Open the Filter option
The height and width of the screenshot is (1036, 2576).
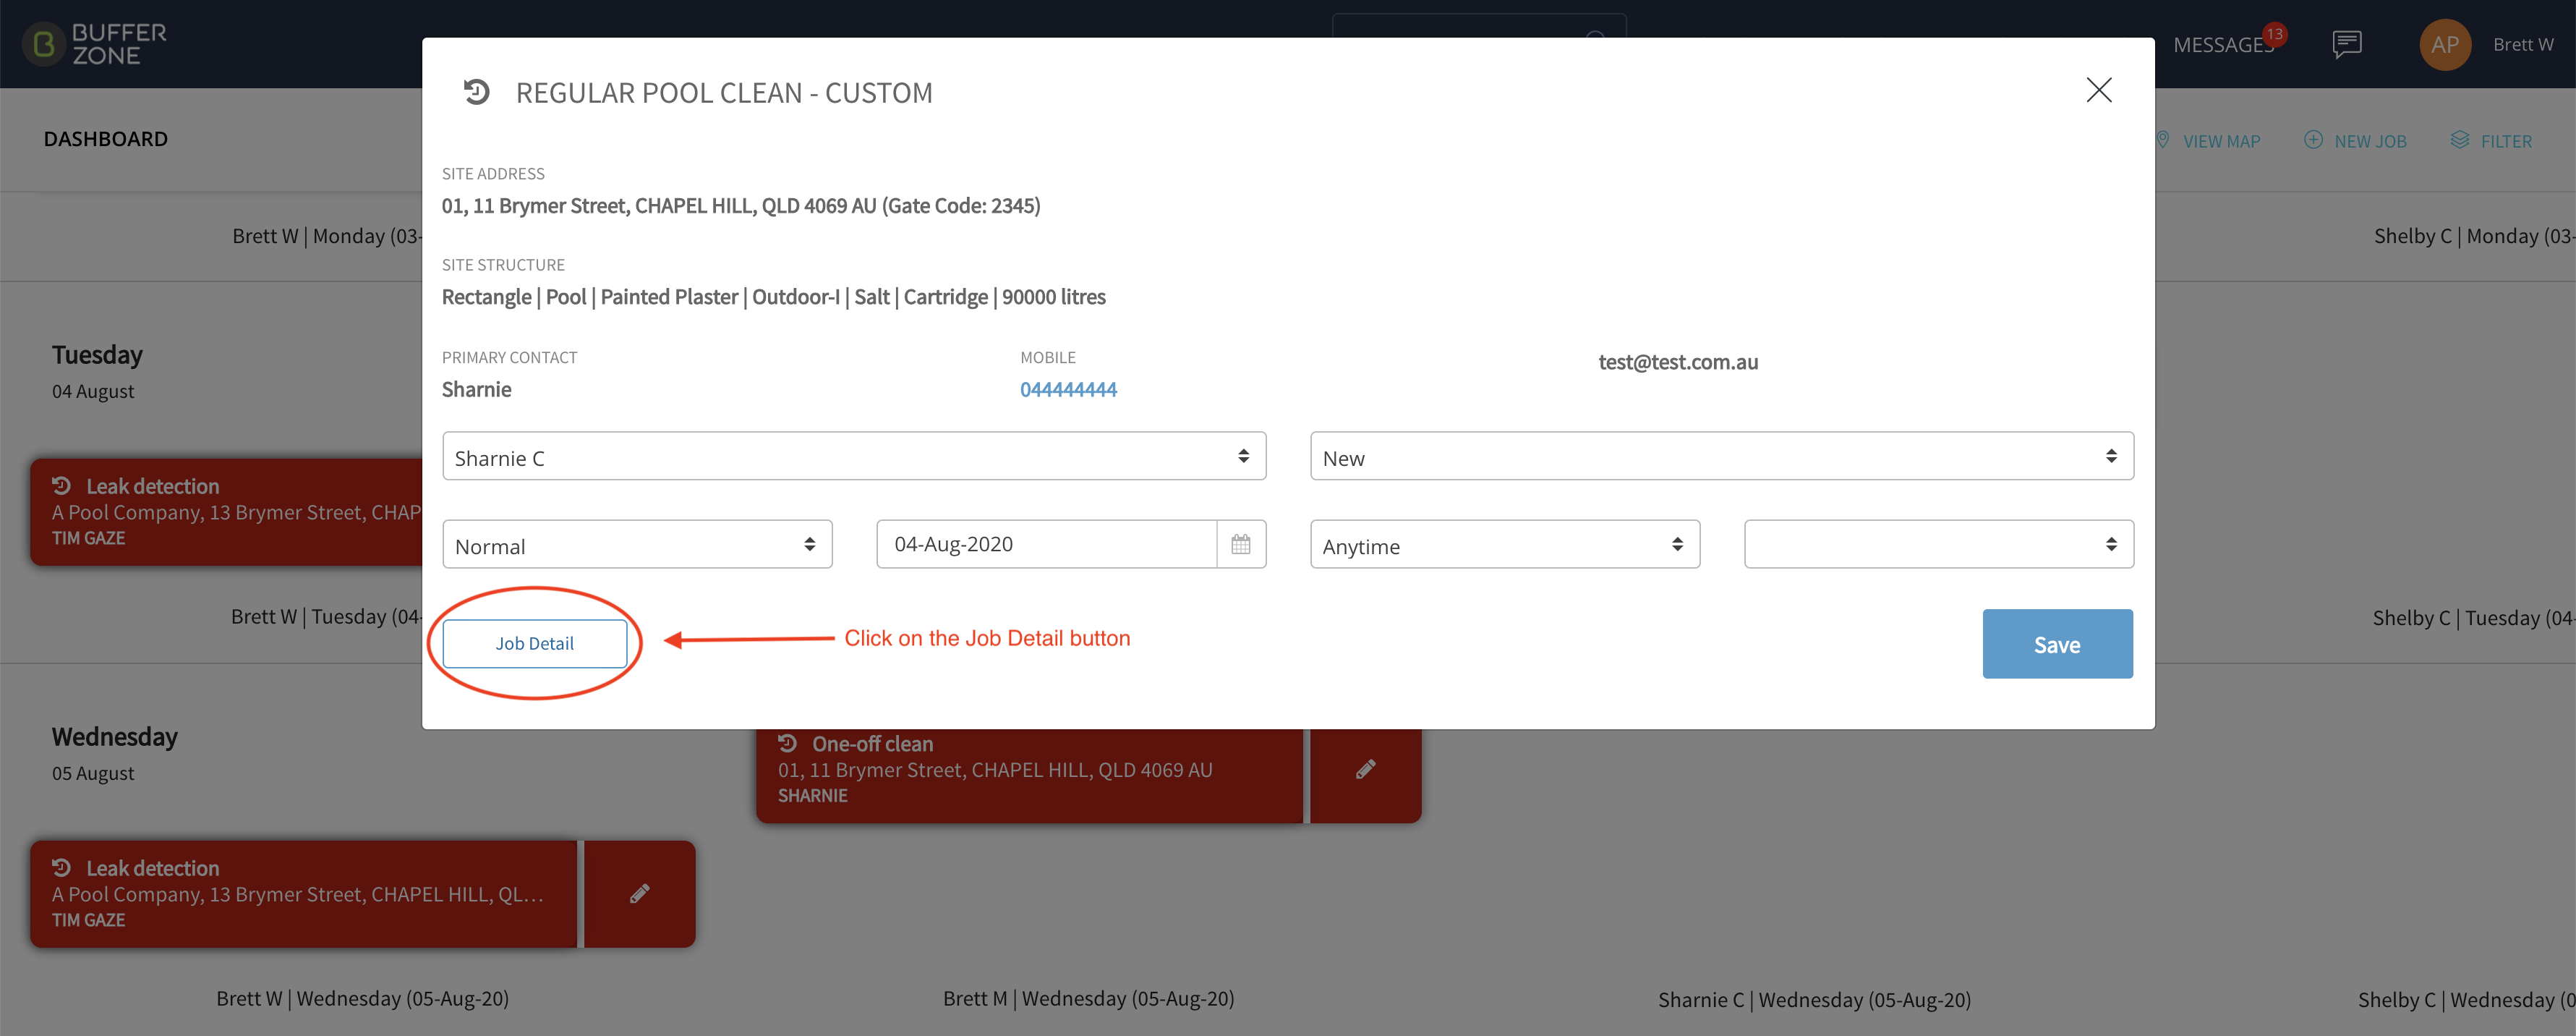(2491, 141)
